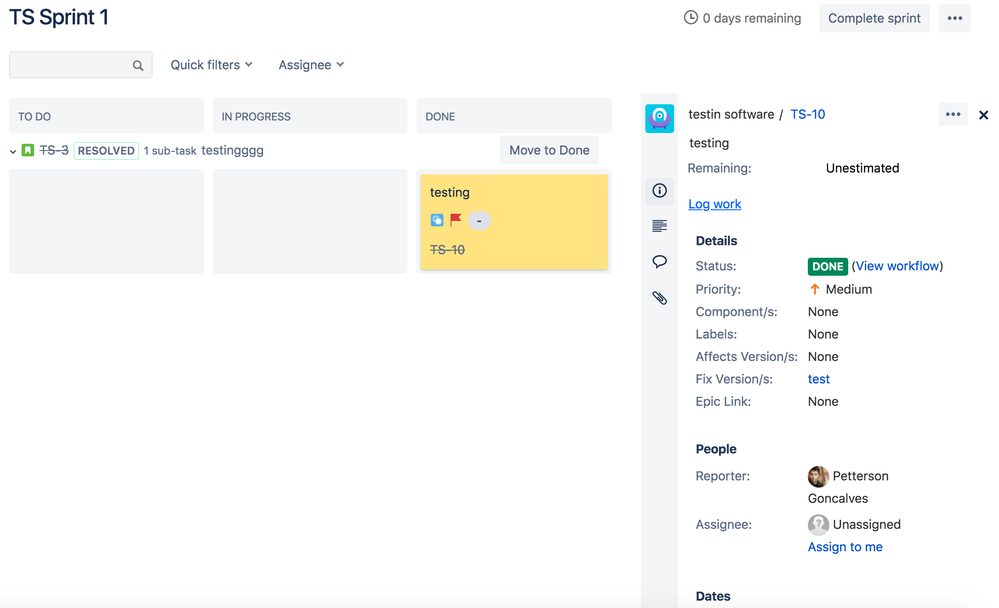Open the issue actions ellipsis menu
Viewport: 999px width, 608px height.
tap(952, 113)
